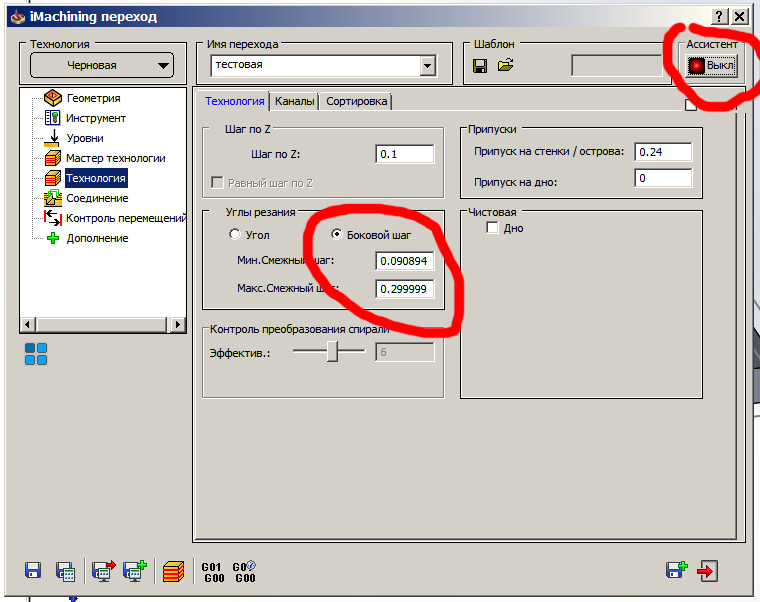
Task: Click the Соединение link icon
Action: coord(52,198)
